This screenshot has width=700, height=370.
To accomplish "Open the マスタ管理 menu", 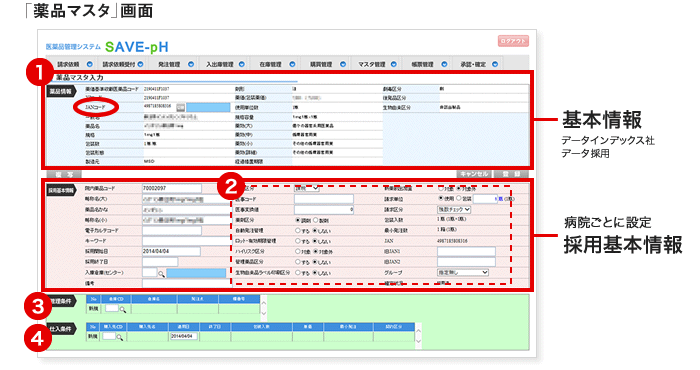I will click(x=372, y=64).
